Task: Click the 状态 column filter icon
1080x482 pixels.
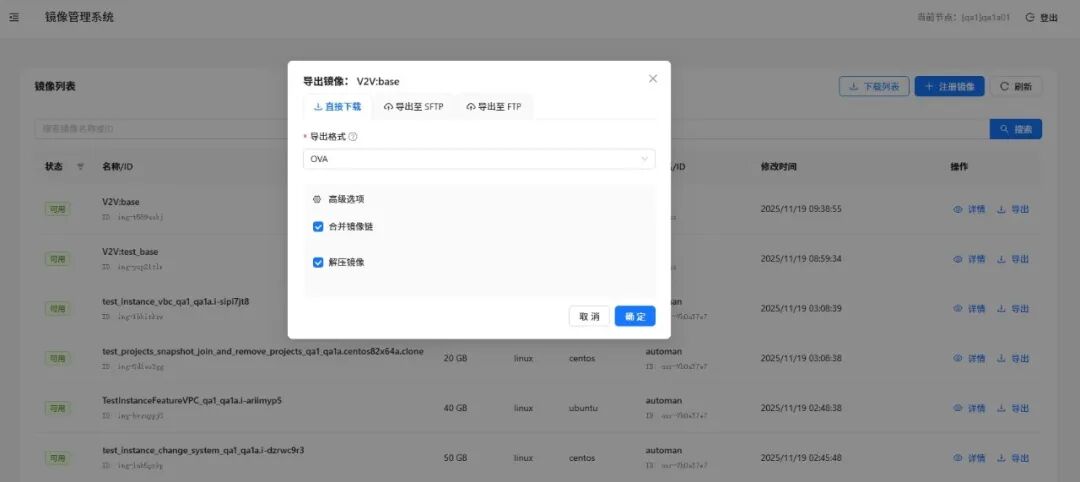Action: click(x=81, y=166)
